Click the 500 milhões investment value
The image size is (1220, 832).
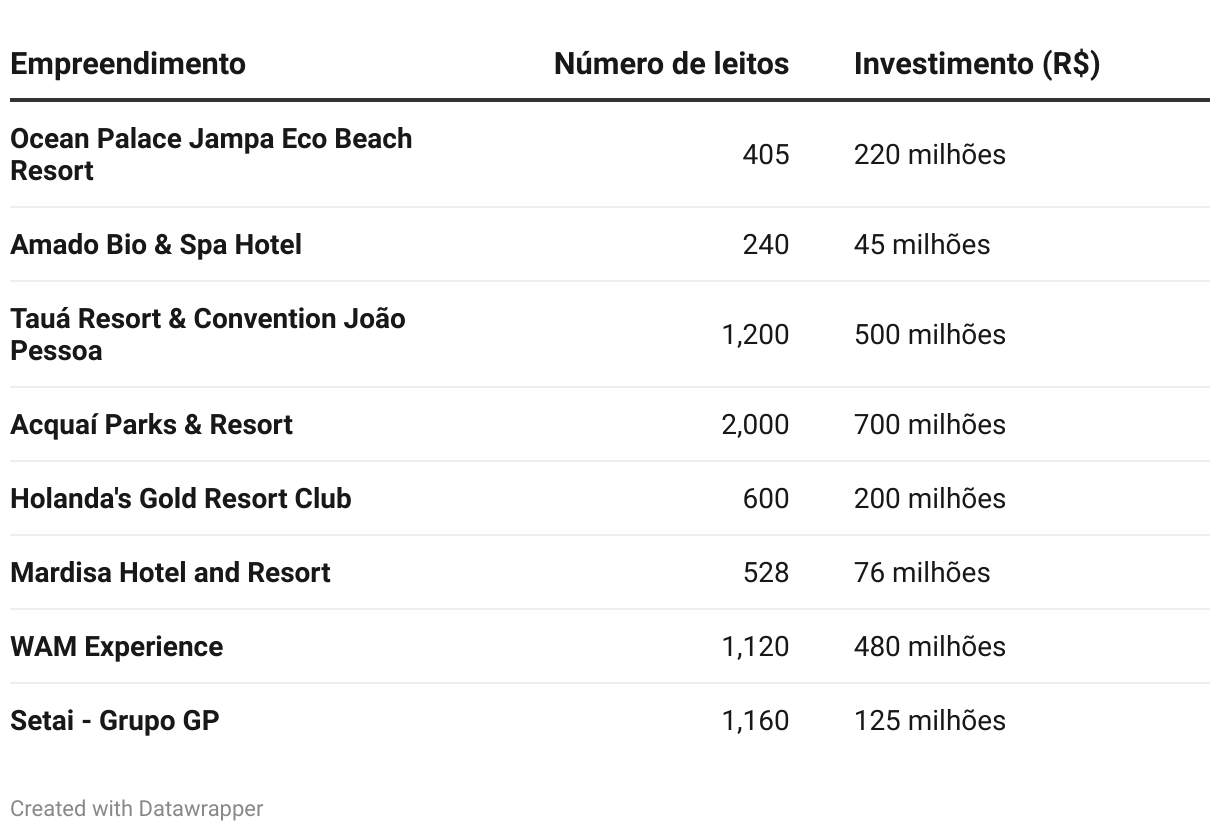point(930,334)
